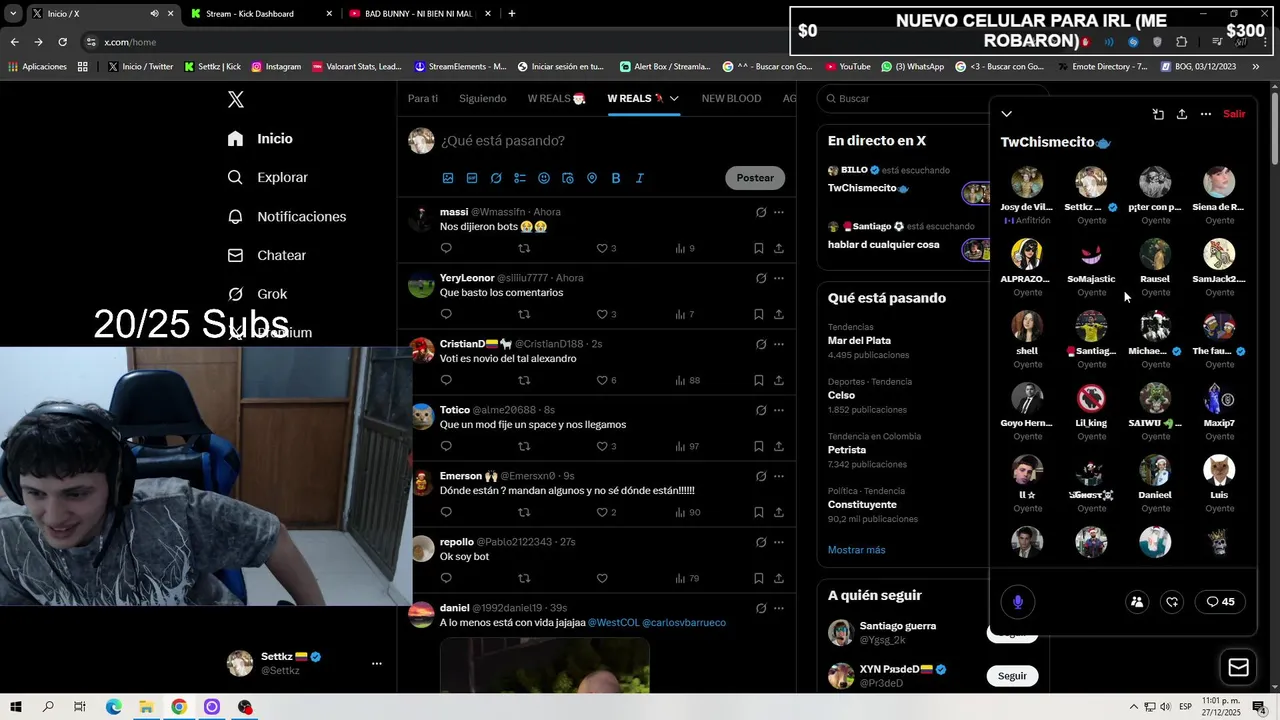Add a GIF to the post

click(472, 178)
